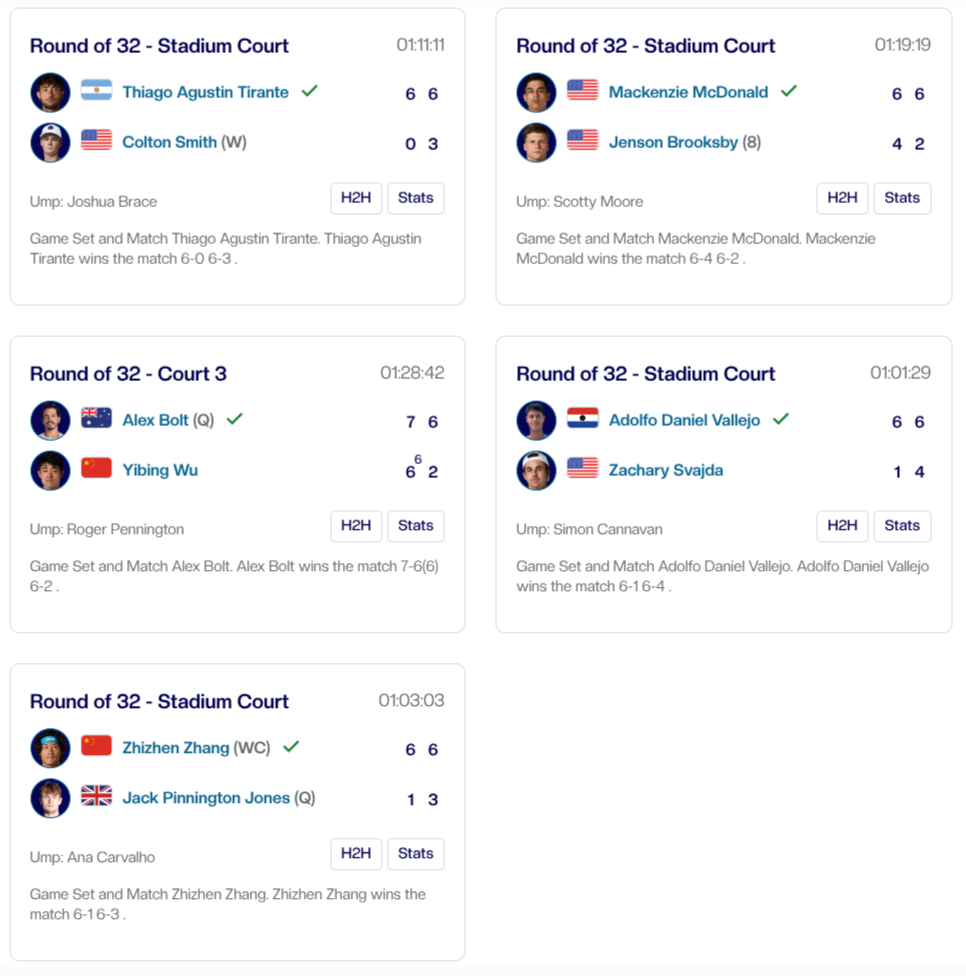
Task: Click British flag beside Jack Pinnington Jones
Action: coord(96,796)
